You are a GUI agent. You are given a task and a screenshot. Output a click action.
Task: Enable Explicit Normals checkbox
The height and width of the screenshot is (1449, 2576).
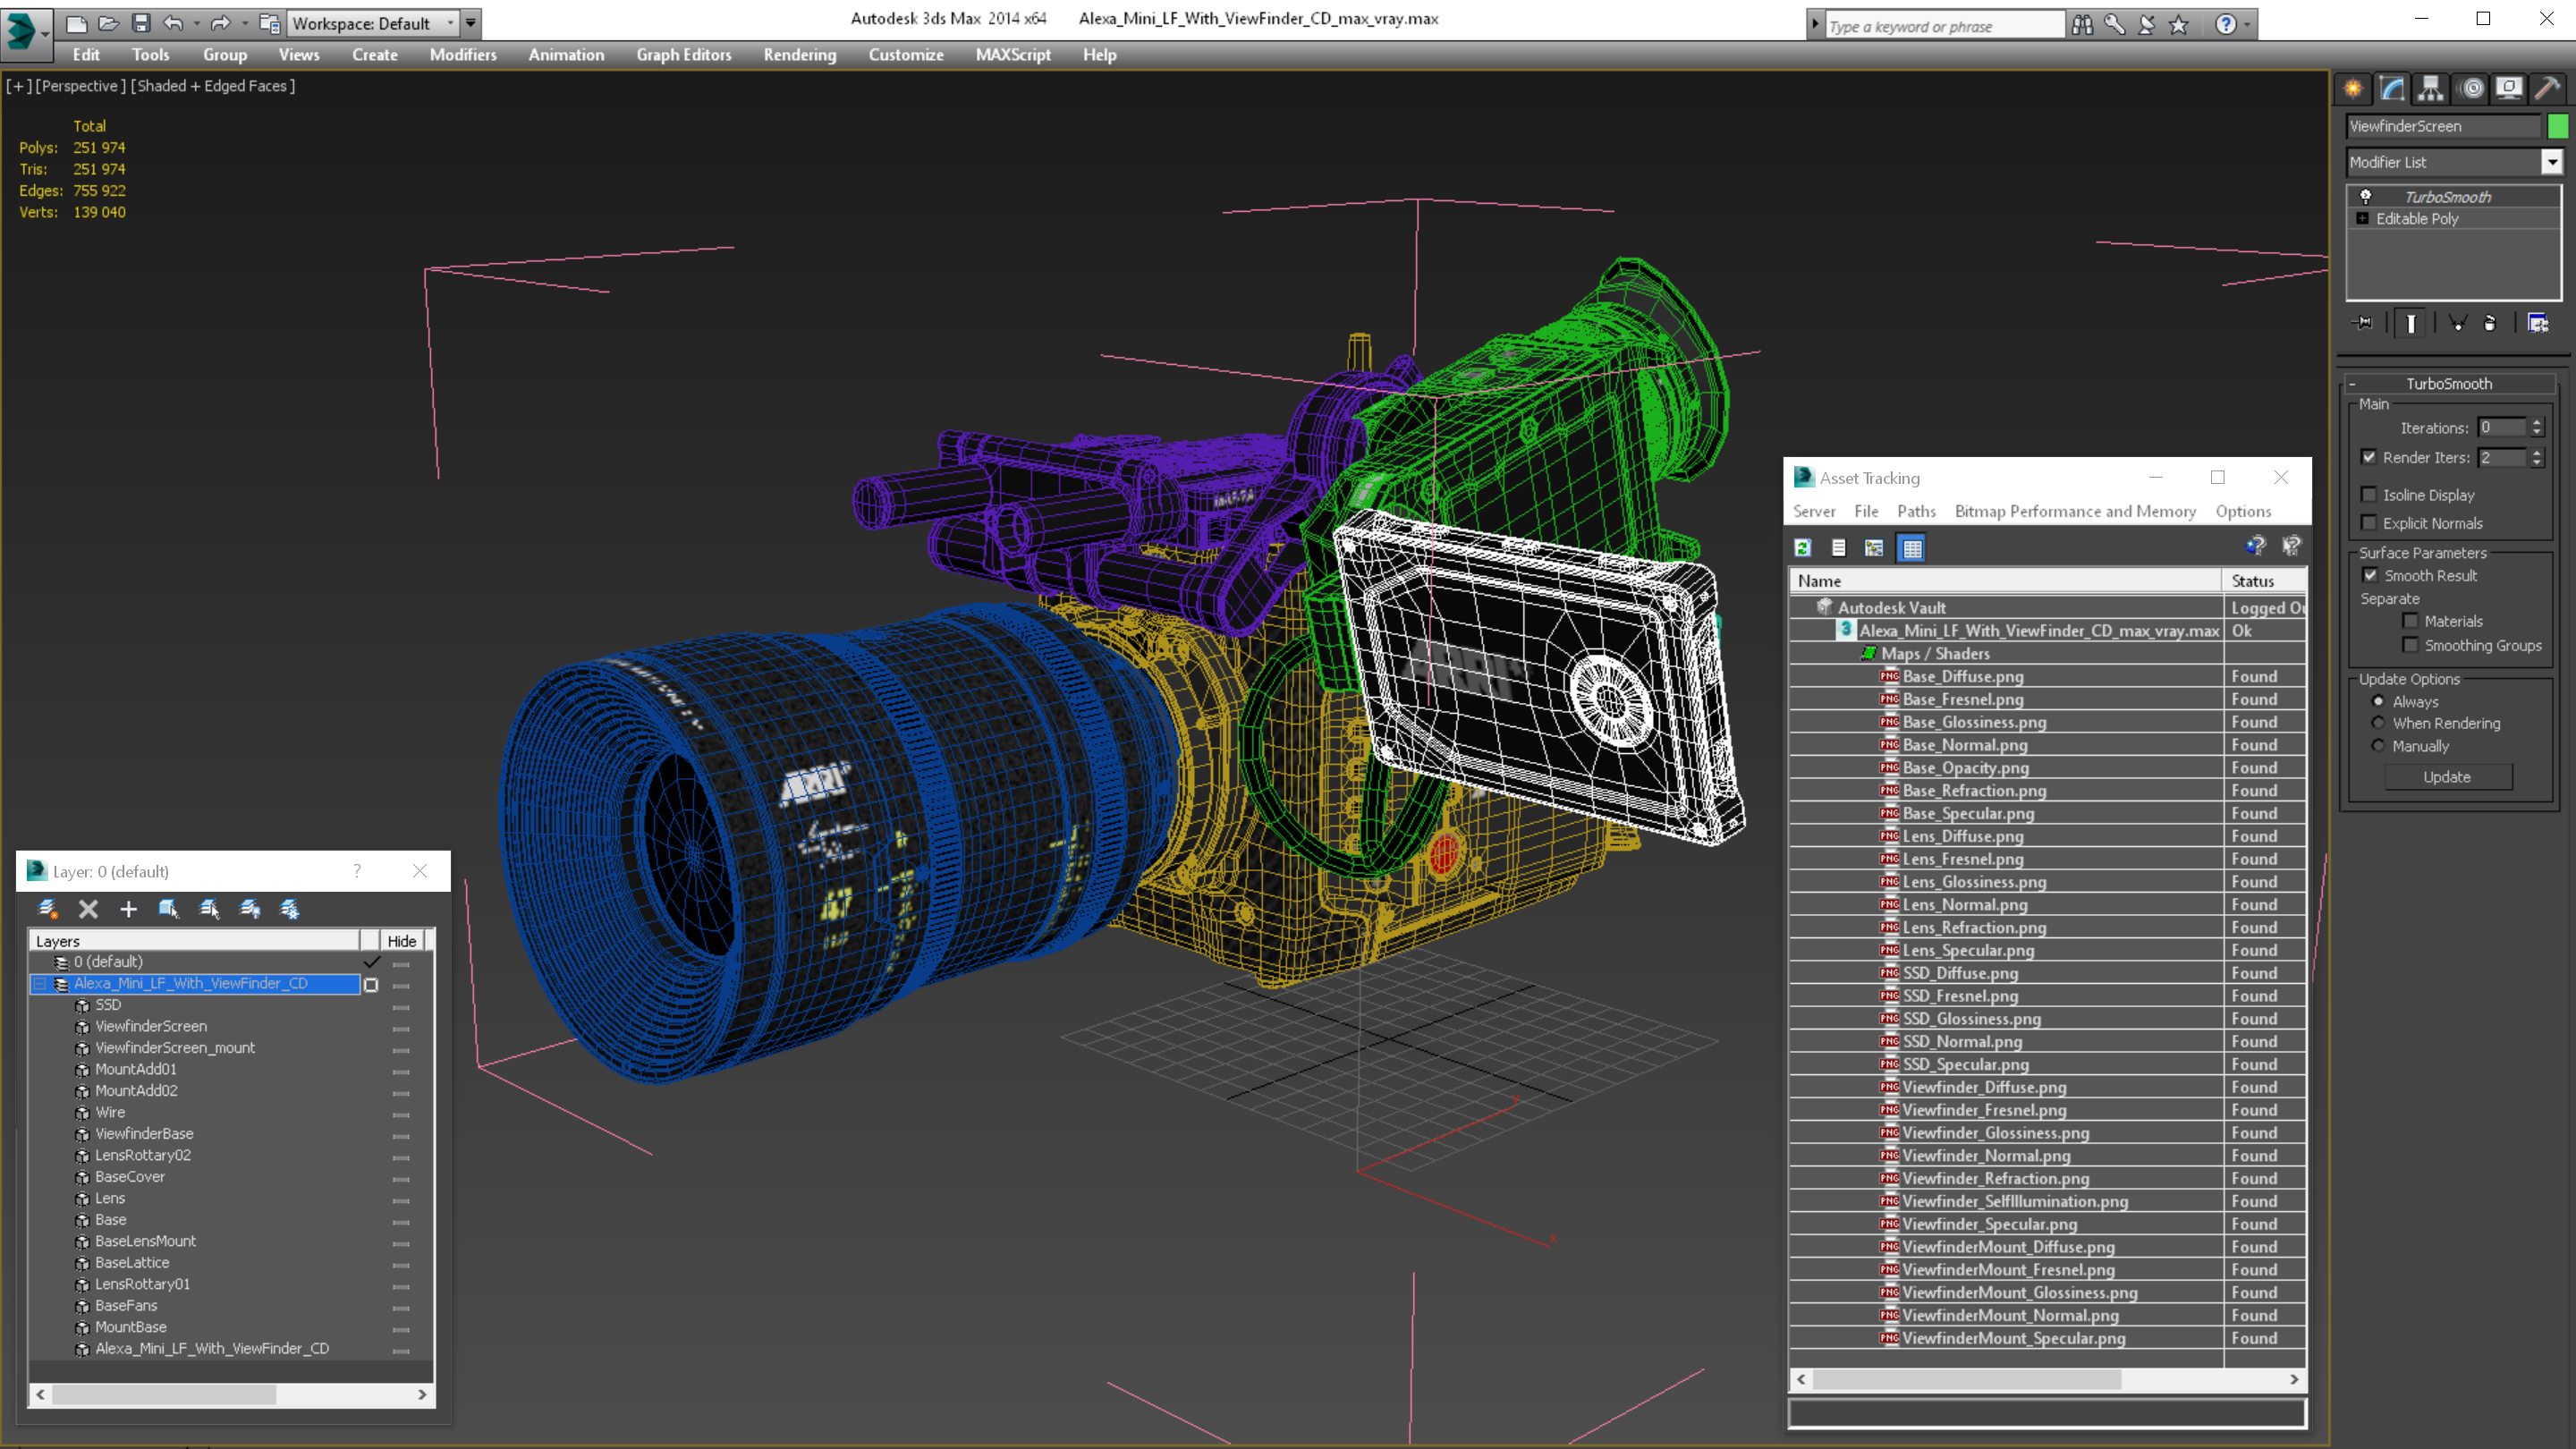click(2369, 522)
